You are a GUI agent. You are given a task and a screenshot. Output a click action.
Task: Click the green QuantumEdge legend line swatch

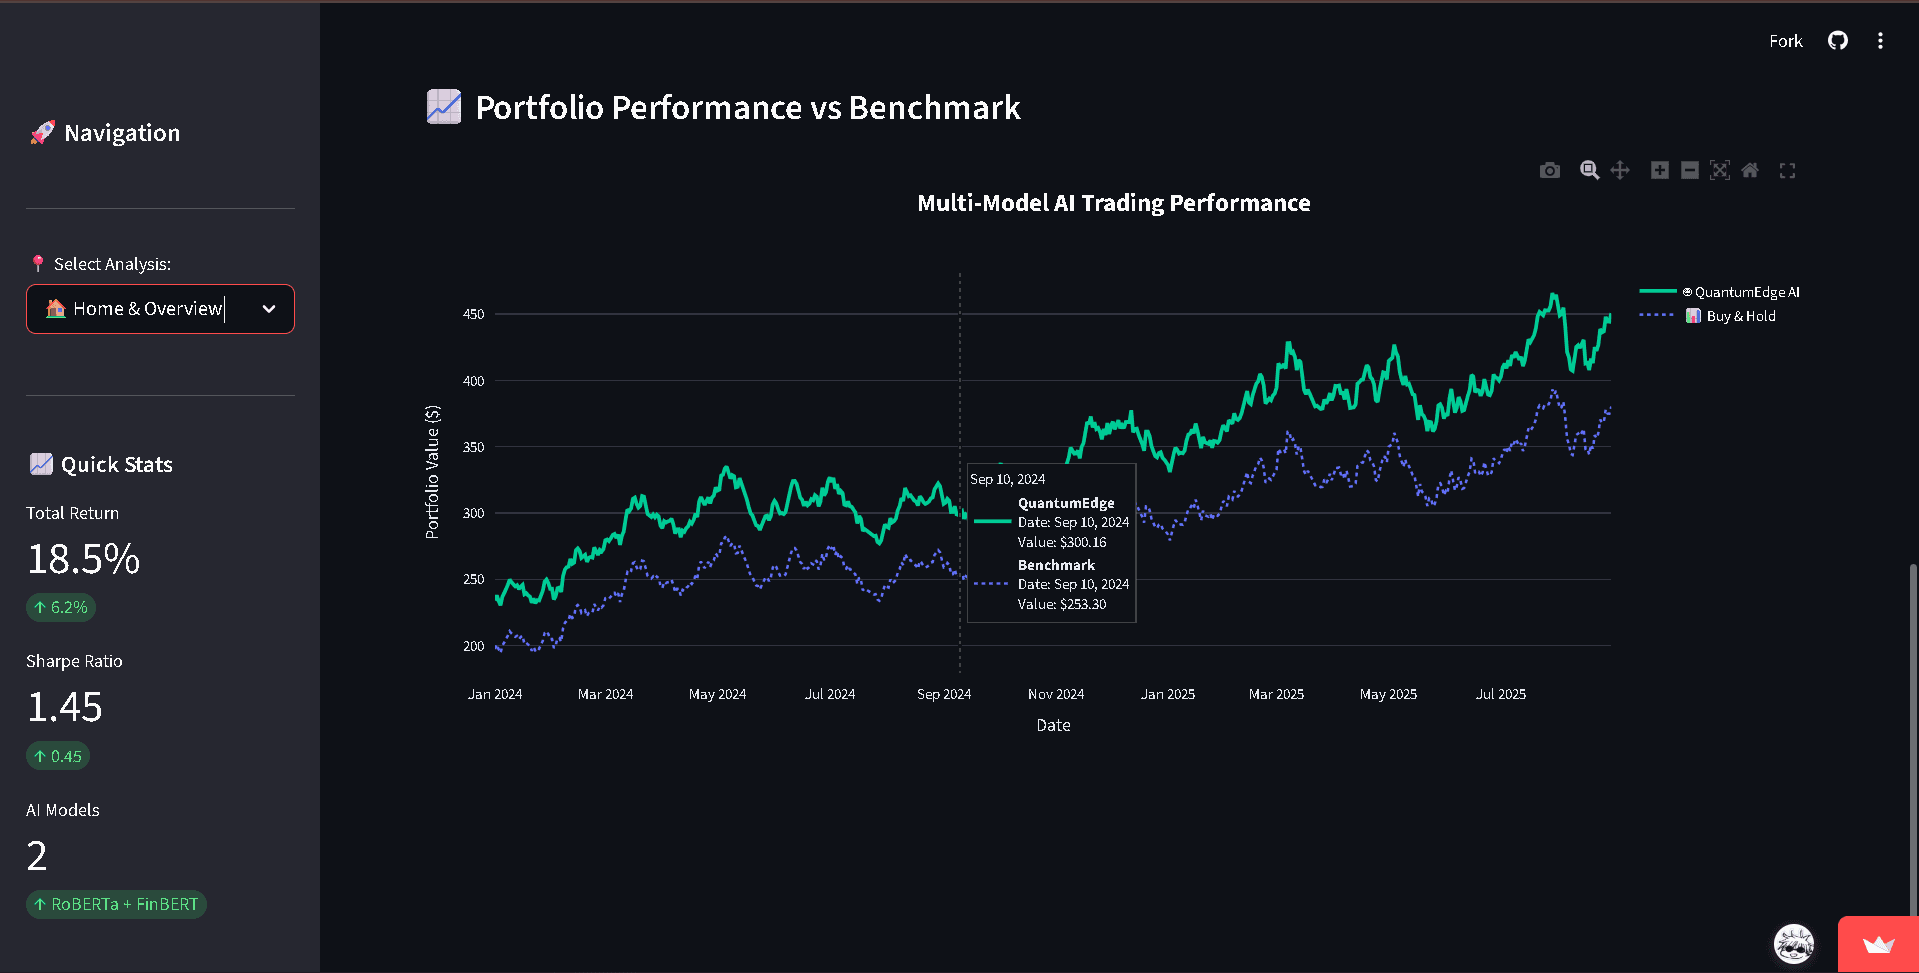[1657, 292]
